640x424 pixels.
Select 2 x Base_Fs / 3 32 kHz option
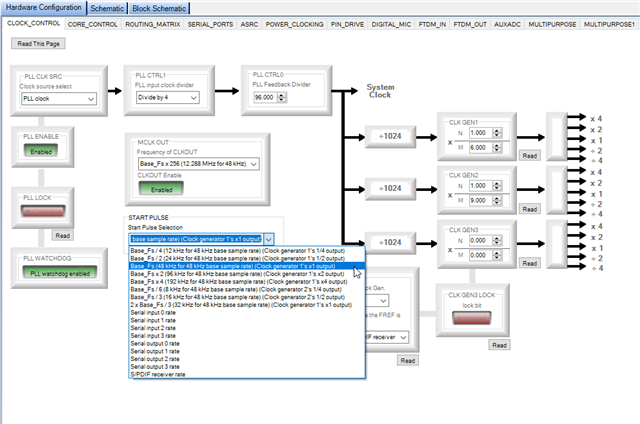point(247,305)
